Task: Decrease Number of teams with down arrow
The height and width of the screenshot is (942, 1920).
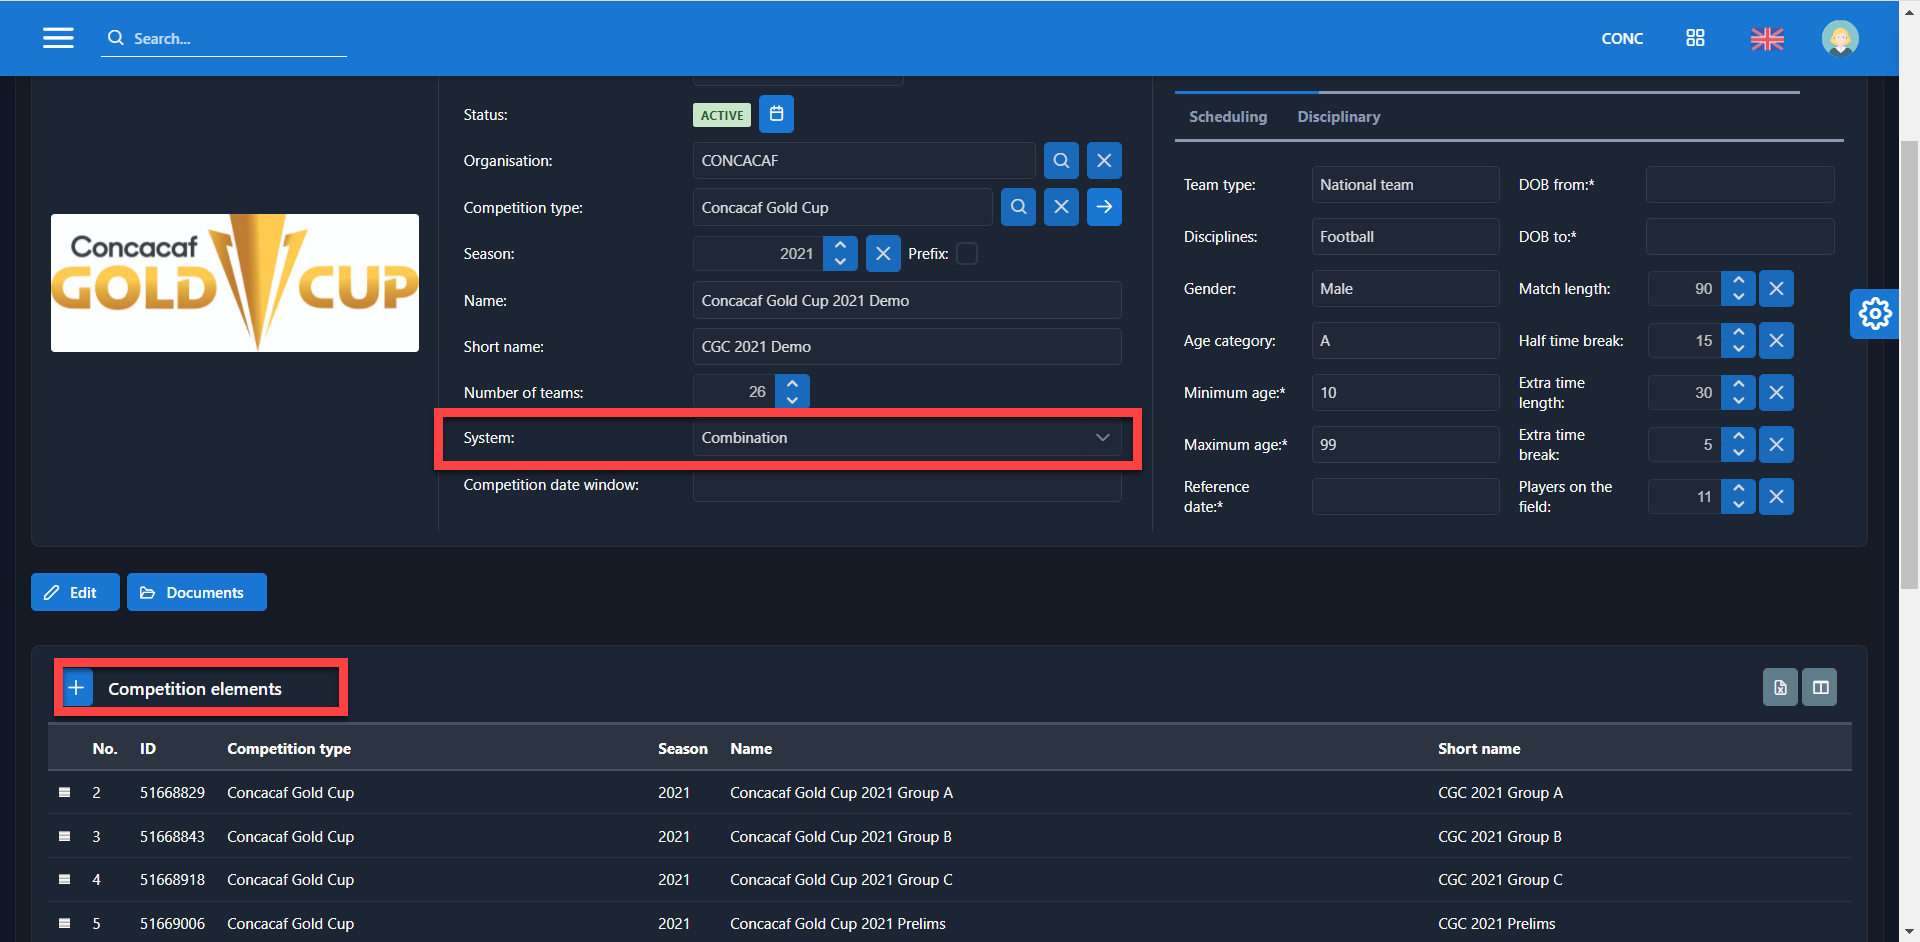Action: pos(792,400)
